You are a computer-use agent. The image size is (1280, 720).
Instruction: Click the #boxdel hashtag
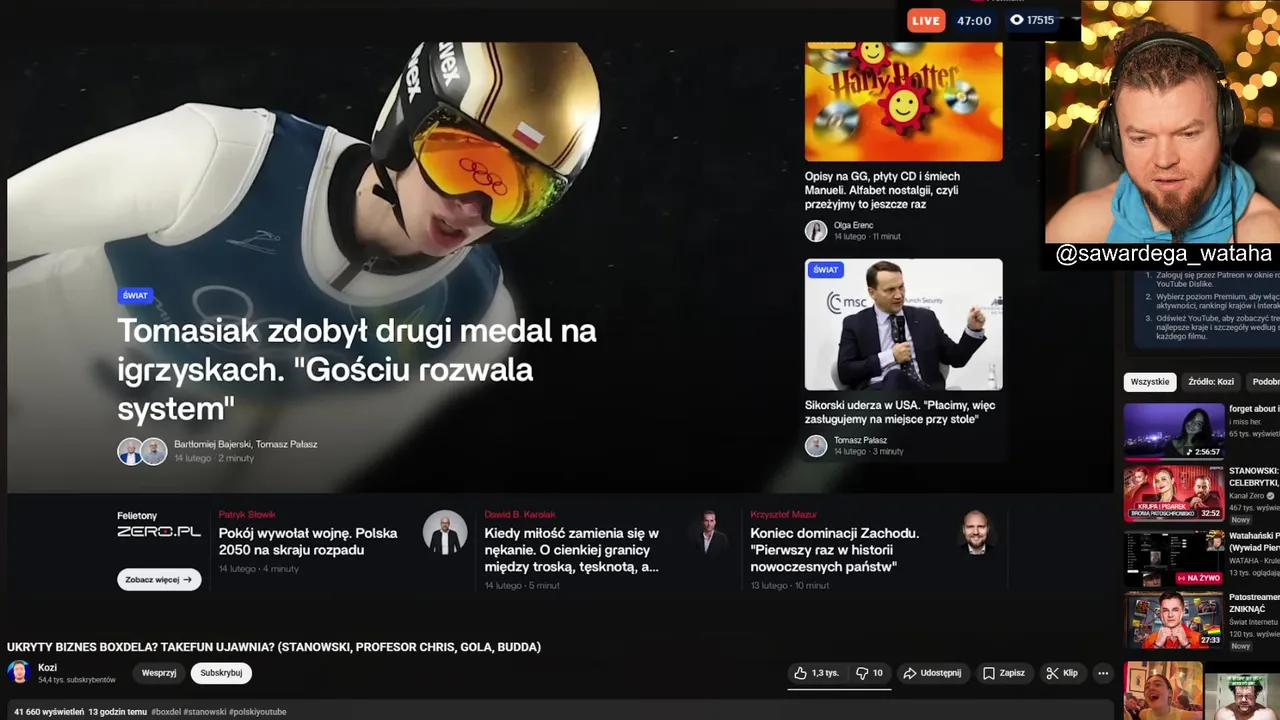tap(166, 712)
